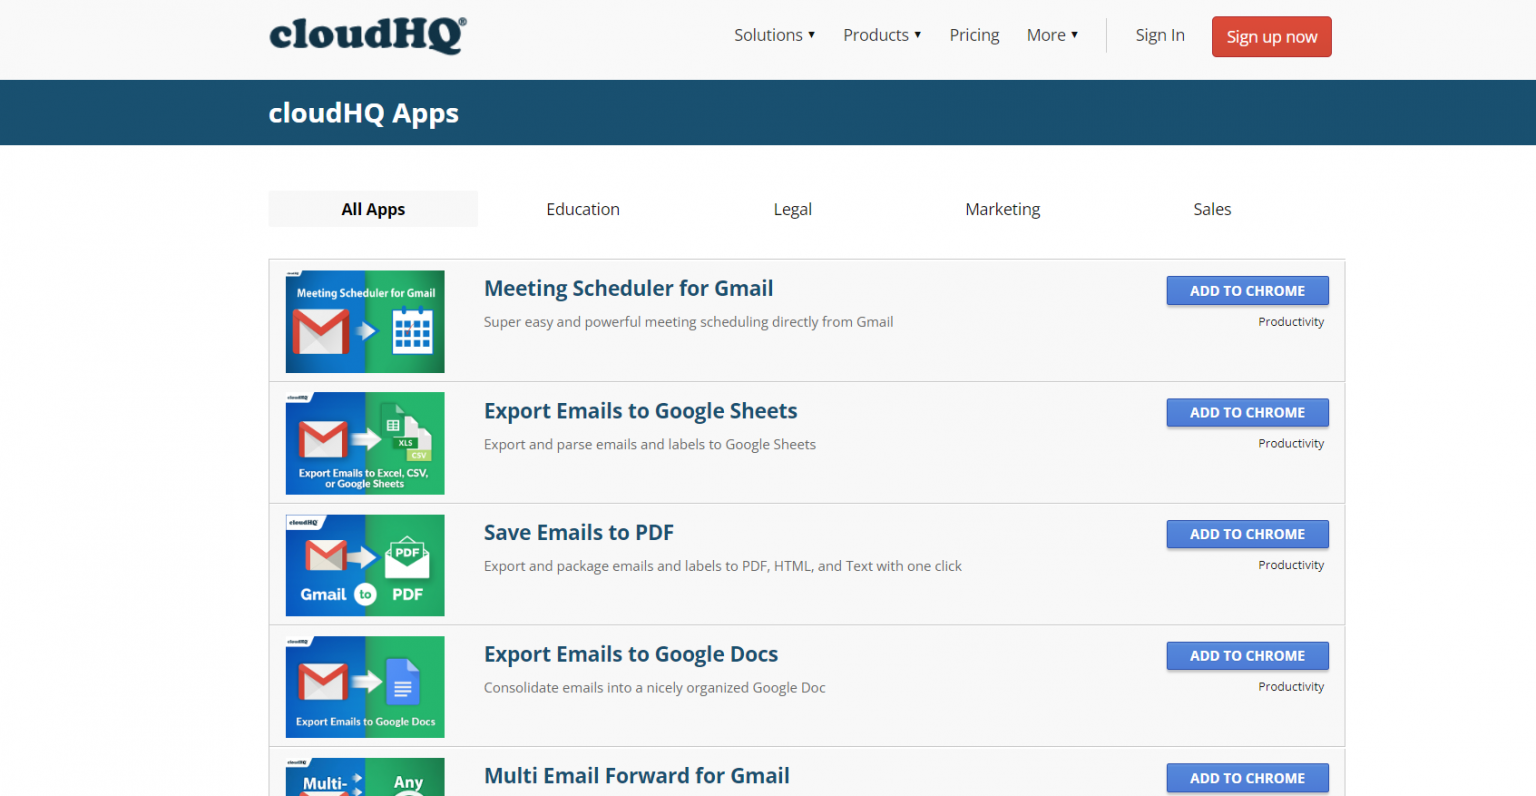Click the Export Emails to Google Docs icon

pos(365,687)
